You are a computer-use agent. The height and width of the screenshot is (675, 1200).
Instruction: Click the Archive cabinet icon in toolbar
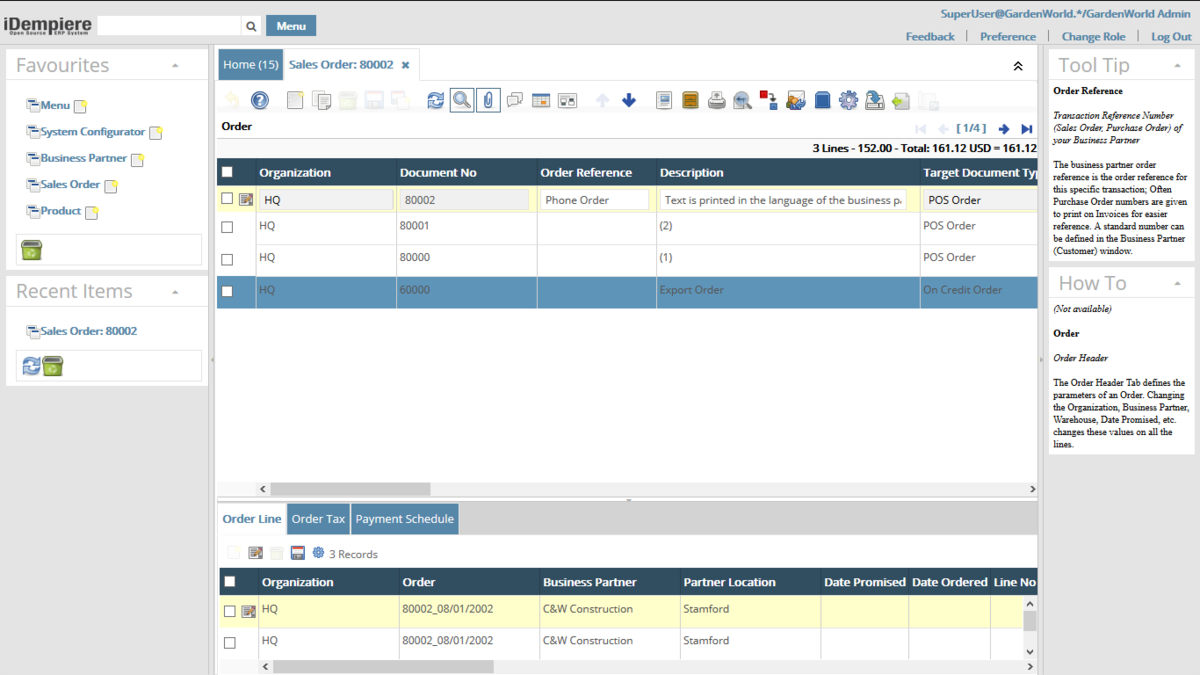click(690, 100)
